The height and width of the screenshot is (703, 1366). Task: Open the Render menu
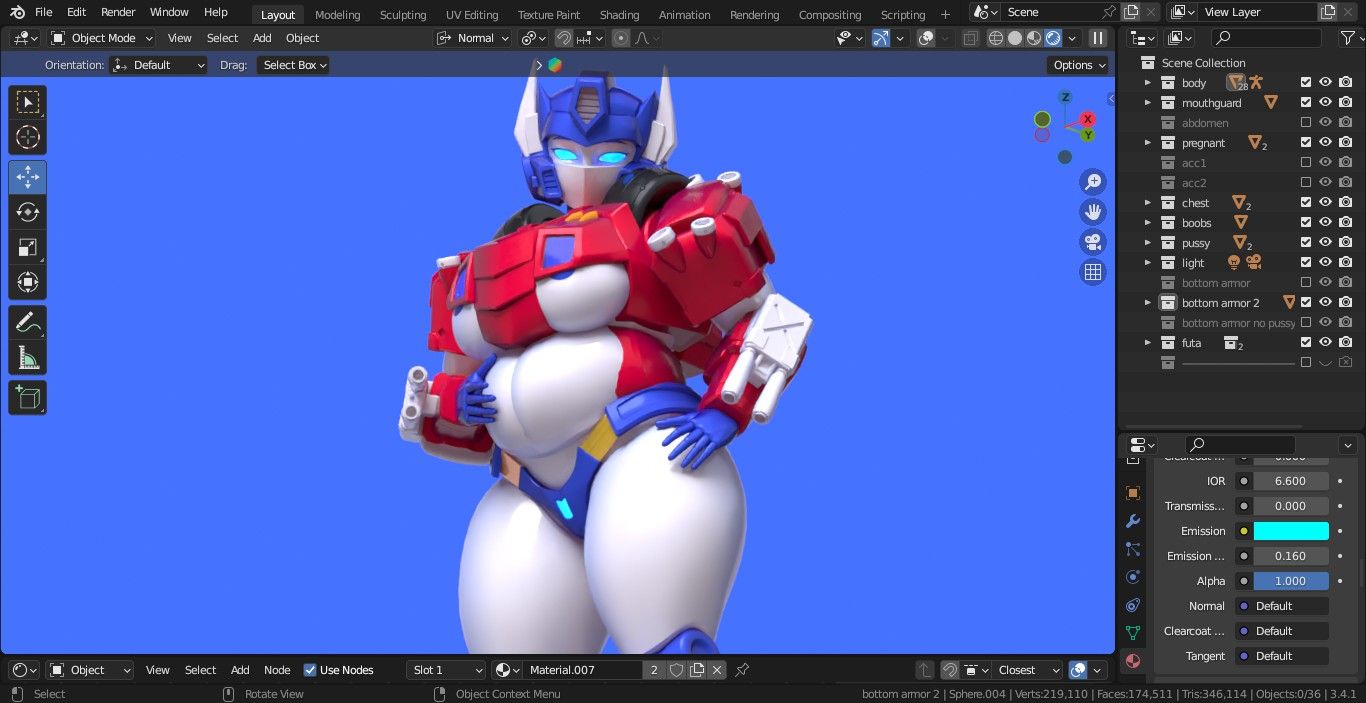118,12
